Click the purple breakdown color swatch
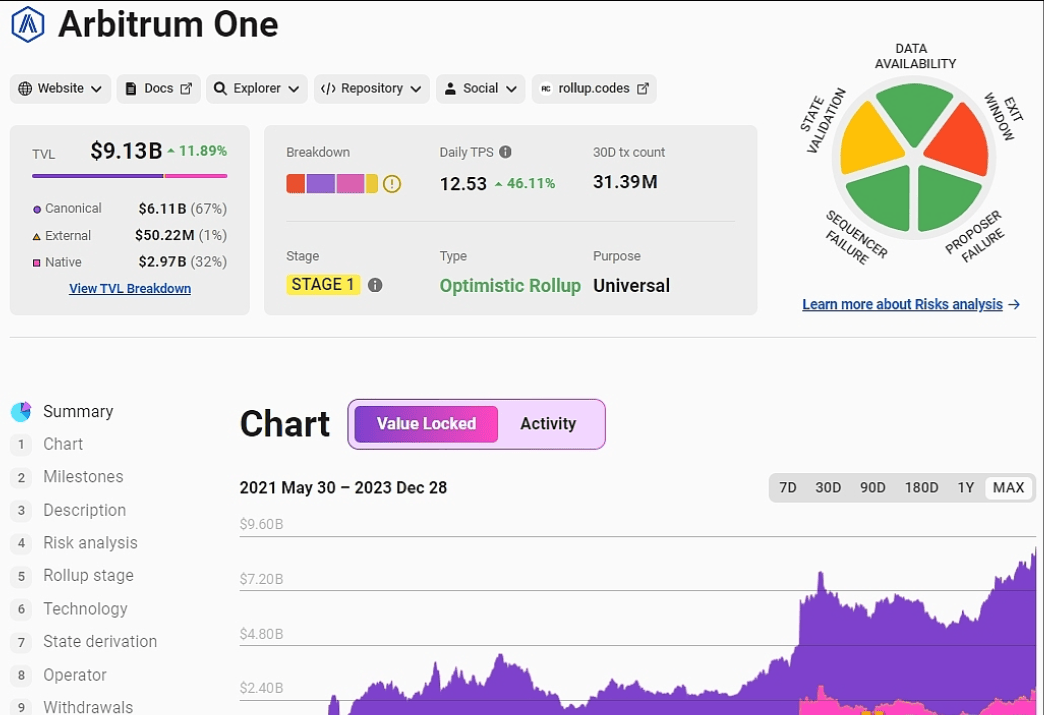 320,183
